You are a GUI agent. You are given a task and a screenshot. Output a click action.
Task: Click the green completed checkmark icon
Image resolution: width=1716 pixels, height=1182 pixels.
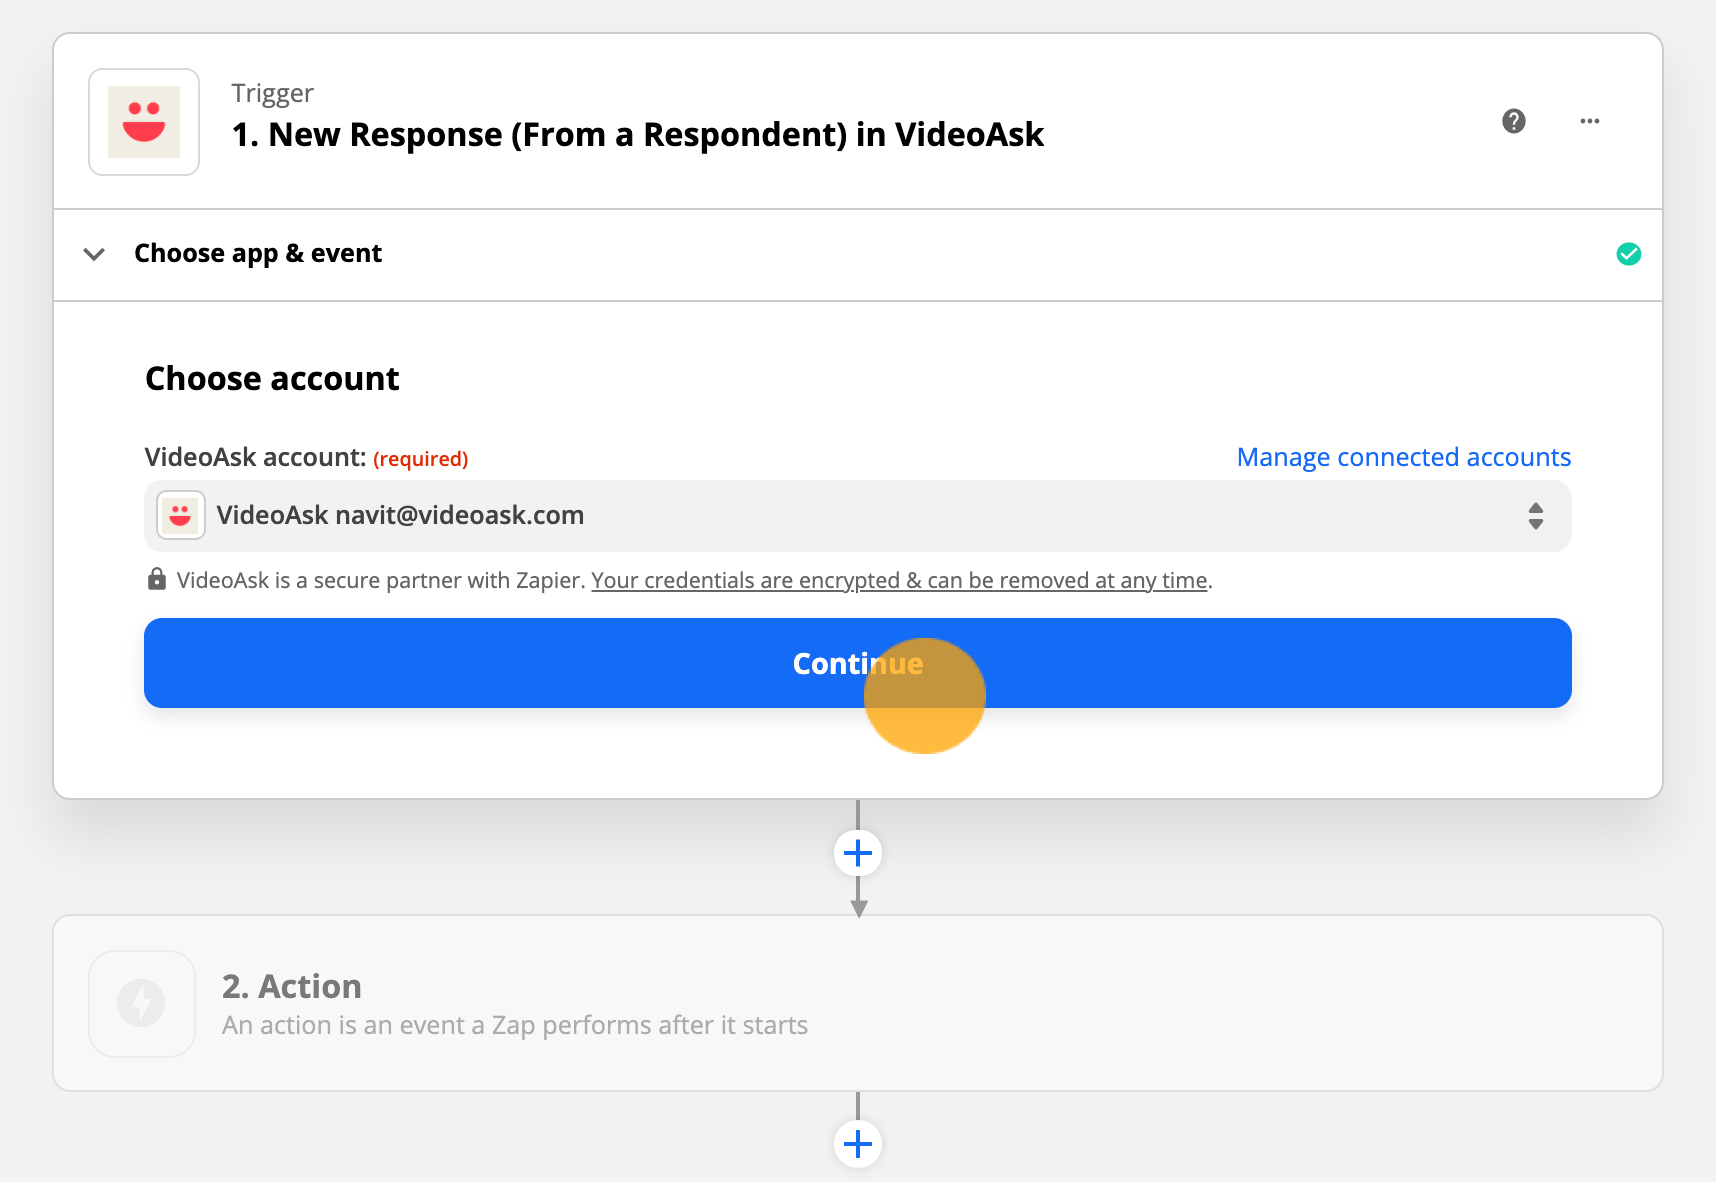pyautogui.click(x=1629, y=254)
